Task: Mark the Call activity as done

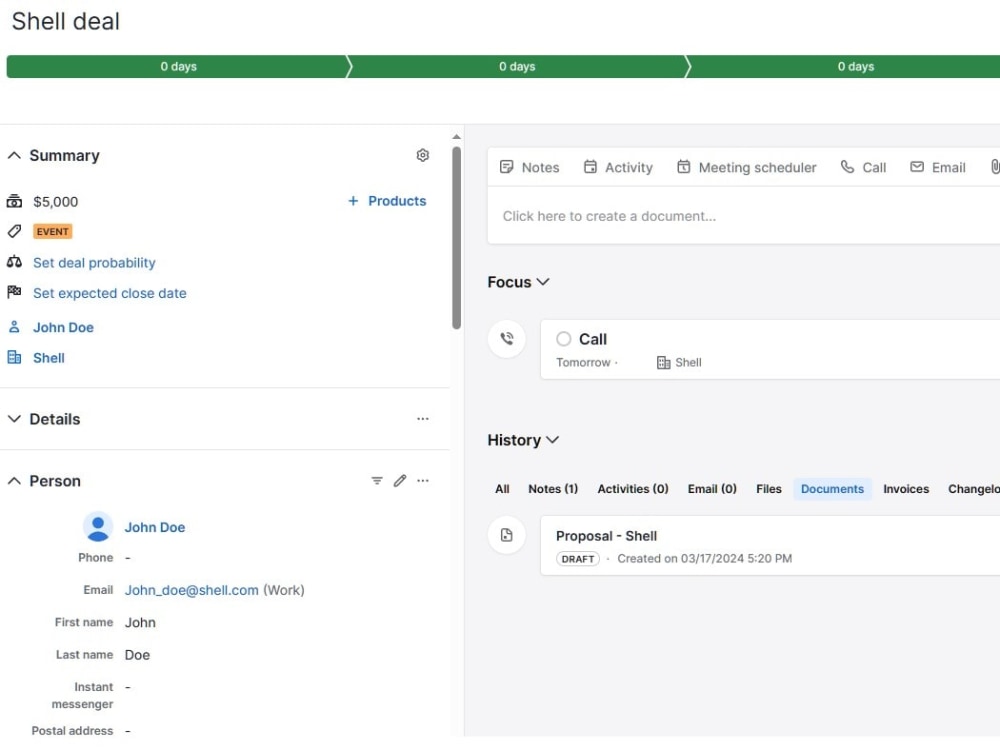Action: point(563,339)
